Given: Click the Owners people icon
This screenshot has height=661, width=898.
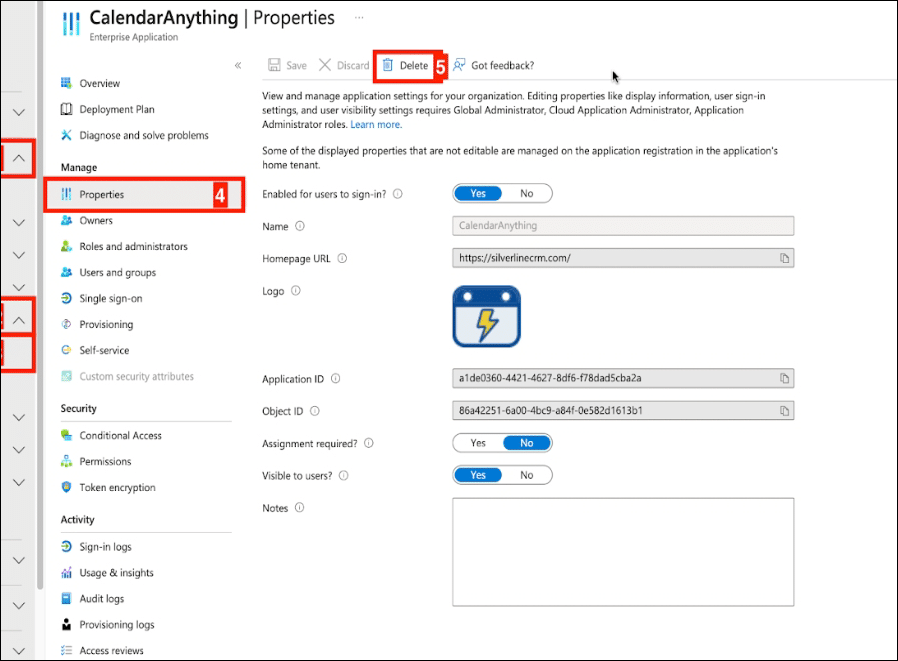Looking at the screenshot, I should pyautogui.click(x=66, y=221).
